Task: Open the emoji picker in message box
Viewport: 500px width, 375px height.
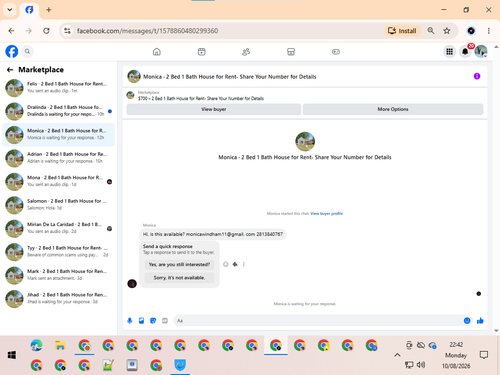Action: point(467,321)
